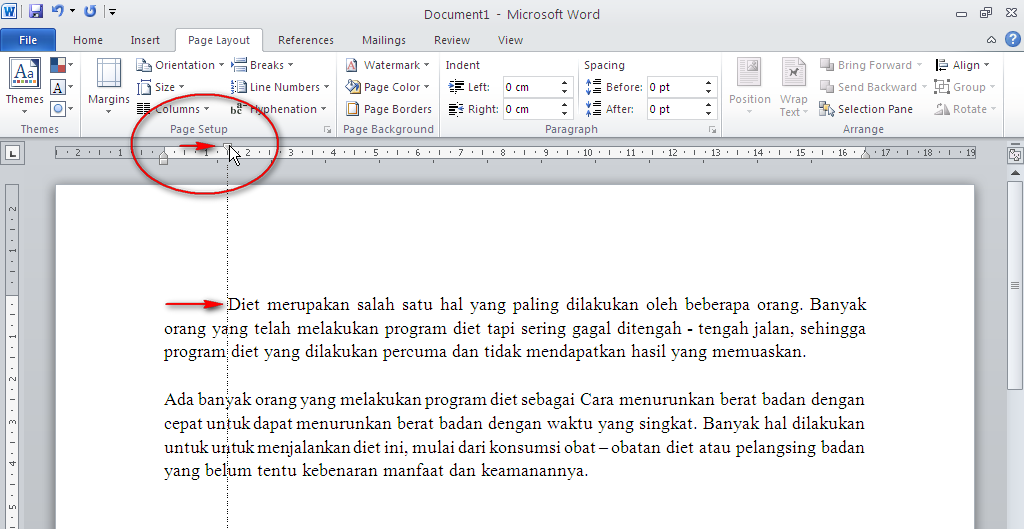The width and height of the screenshot is (1024, 529).
Task: Click the Undo icon
Action: point(57,12)
